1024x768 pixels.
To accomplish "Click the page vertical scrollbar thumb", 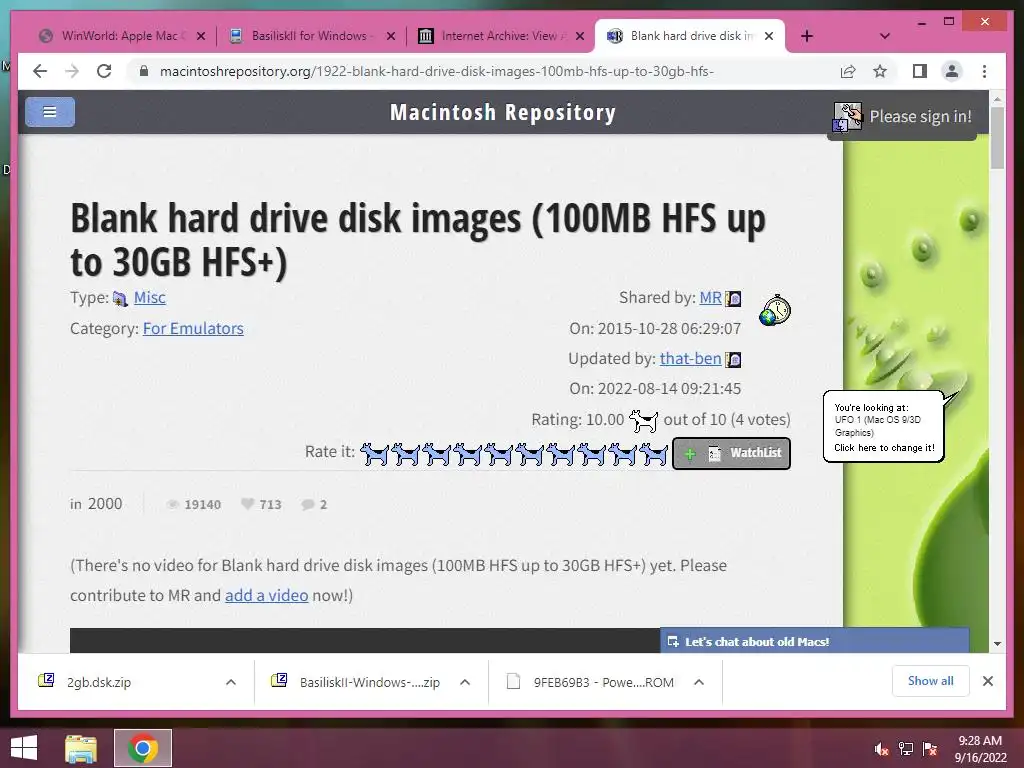I will click(x=997, y=138).
